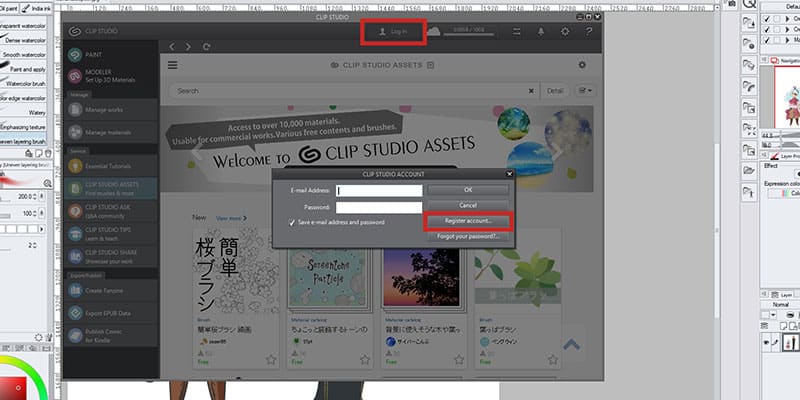Favorite the sunset tree material star
Image resolution: width=800 pixels, height=400 pixels.
459,360
